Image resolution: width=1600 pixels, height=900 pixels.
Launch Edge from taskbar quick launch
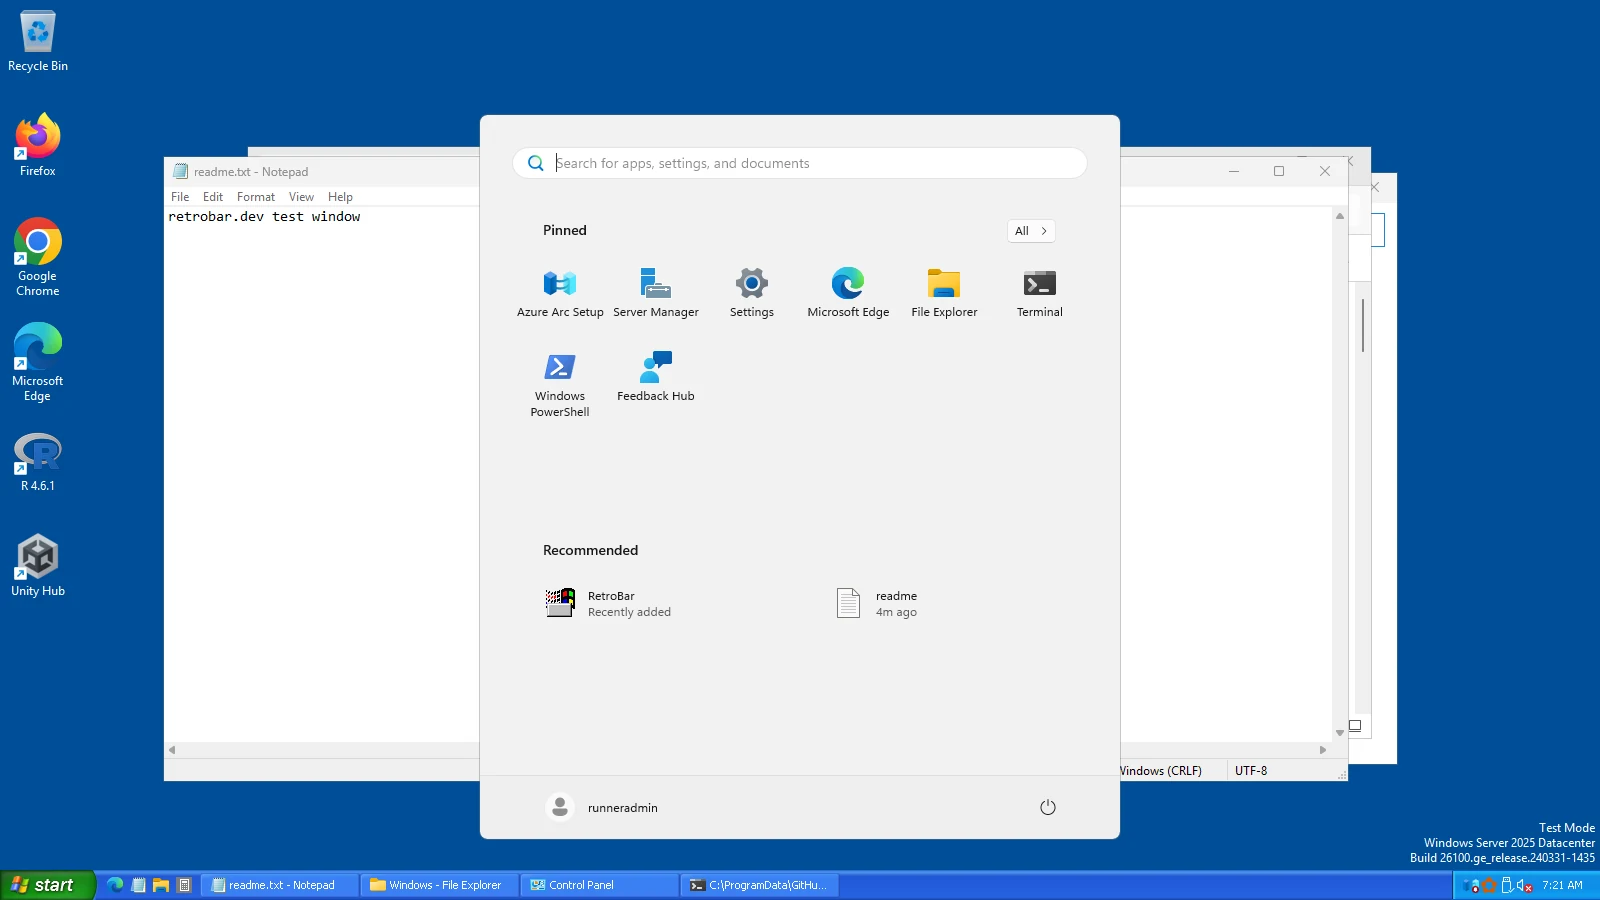[x=116, y=885]
